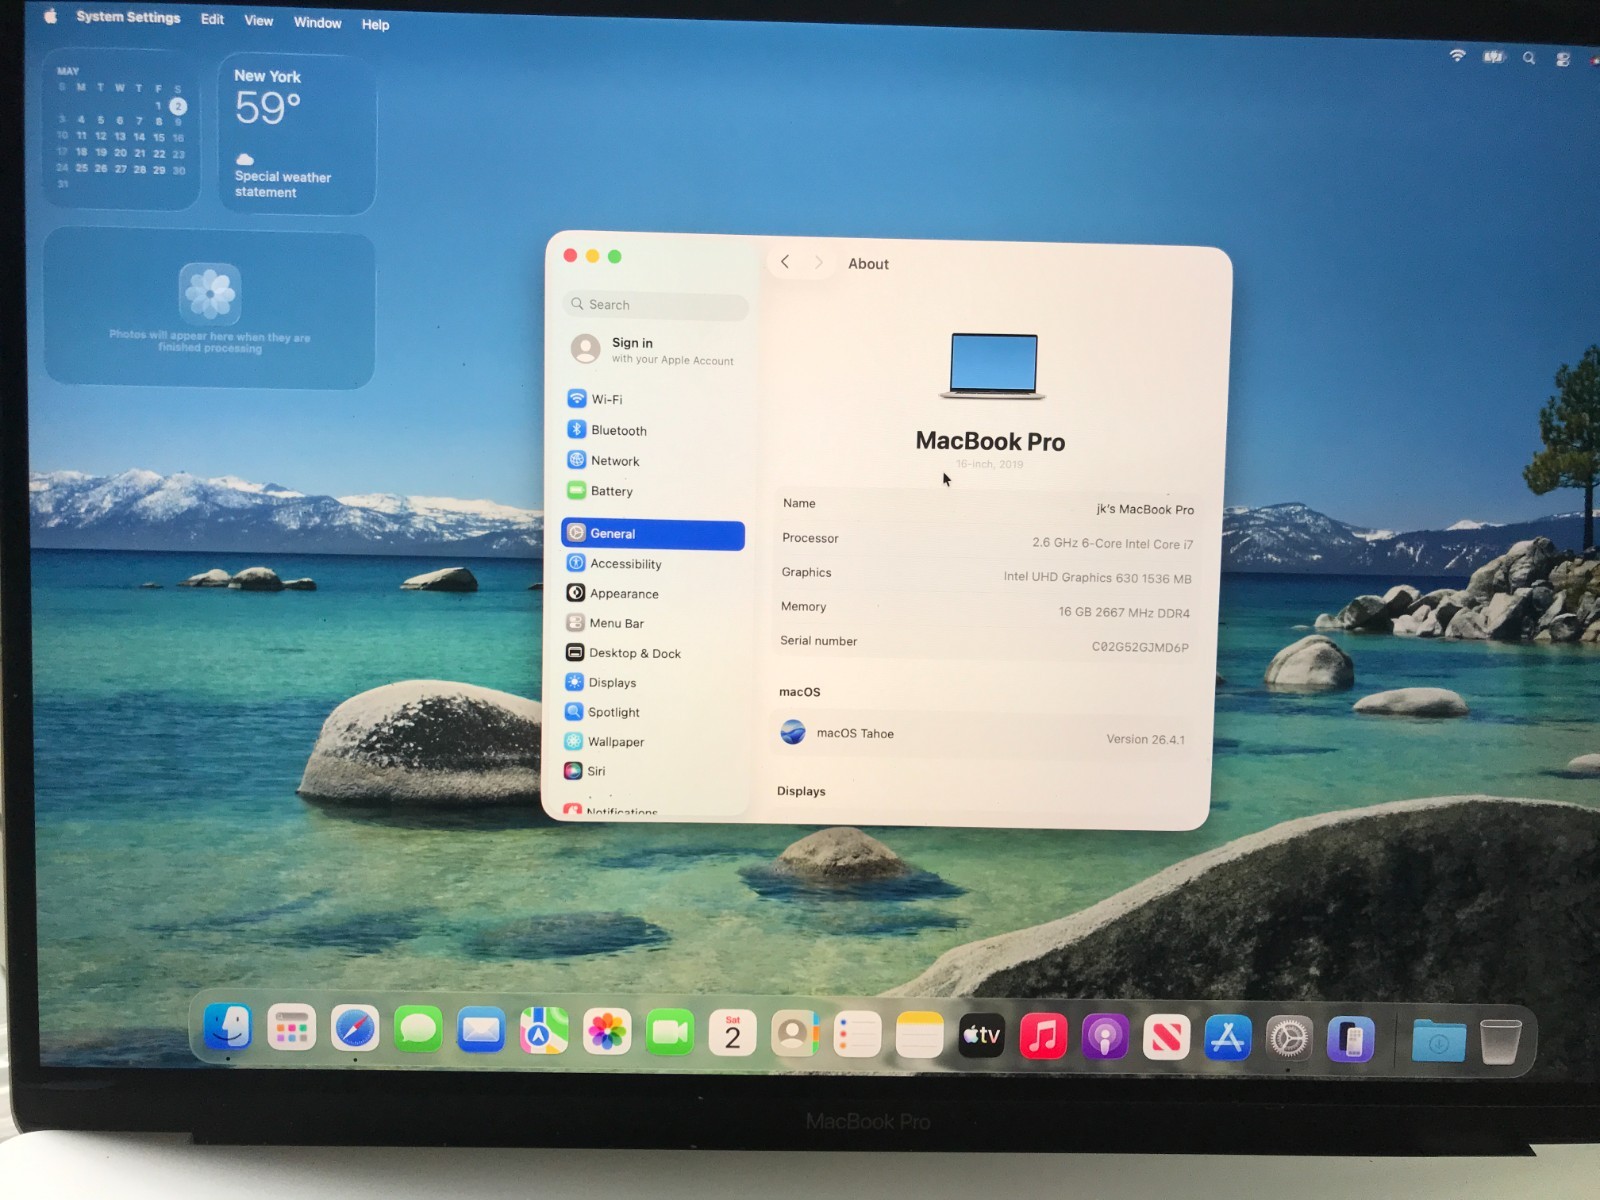Screen dimensions: 1600x1200
Task: Open Downloads folder in Dock
Action: 1438,1041
